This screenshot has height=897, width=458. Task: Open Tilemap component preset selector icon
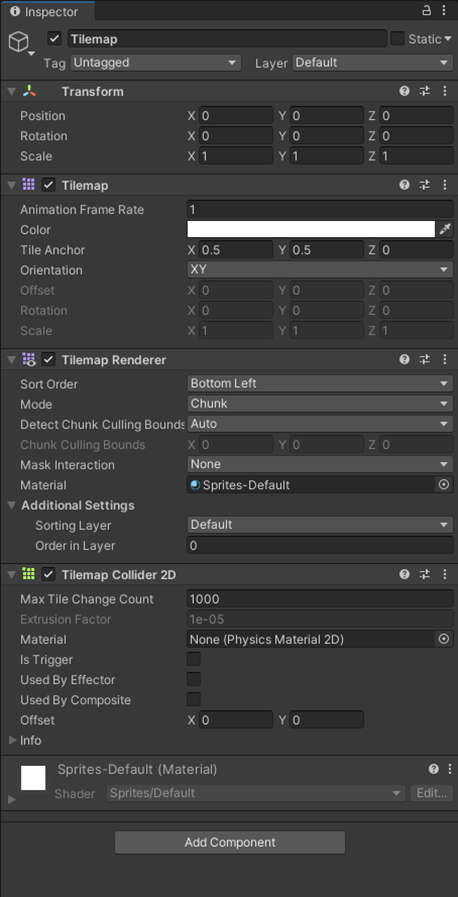(x=425, y=185)
